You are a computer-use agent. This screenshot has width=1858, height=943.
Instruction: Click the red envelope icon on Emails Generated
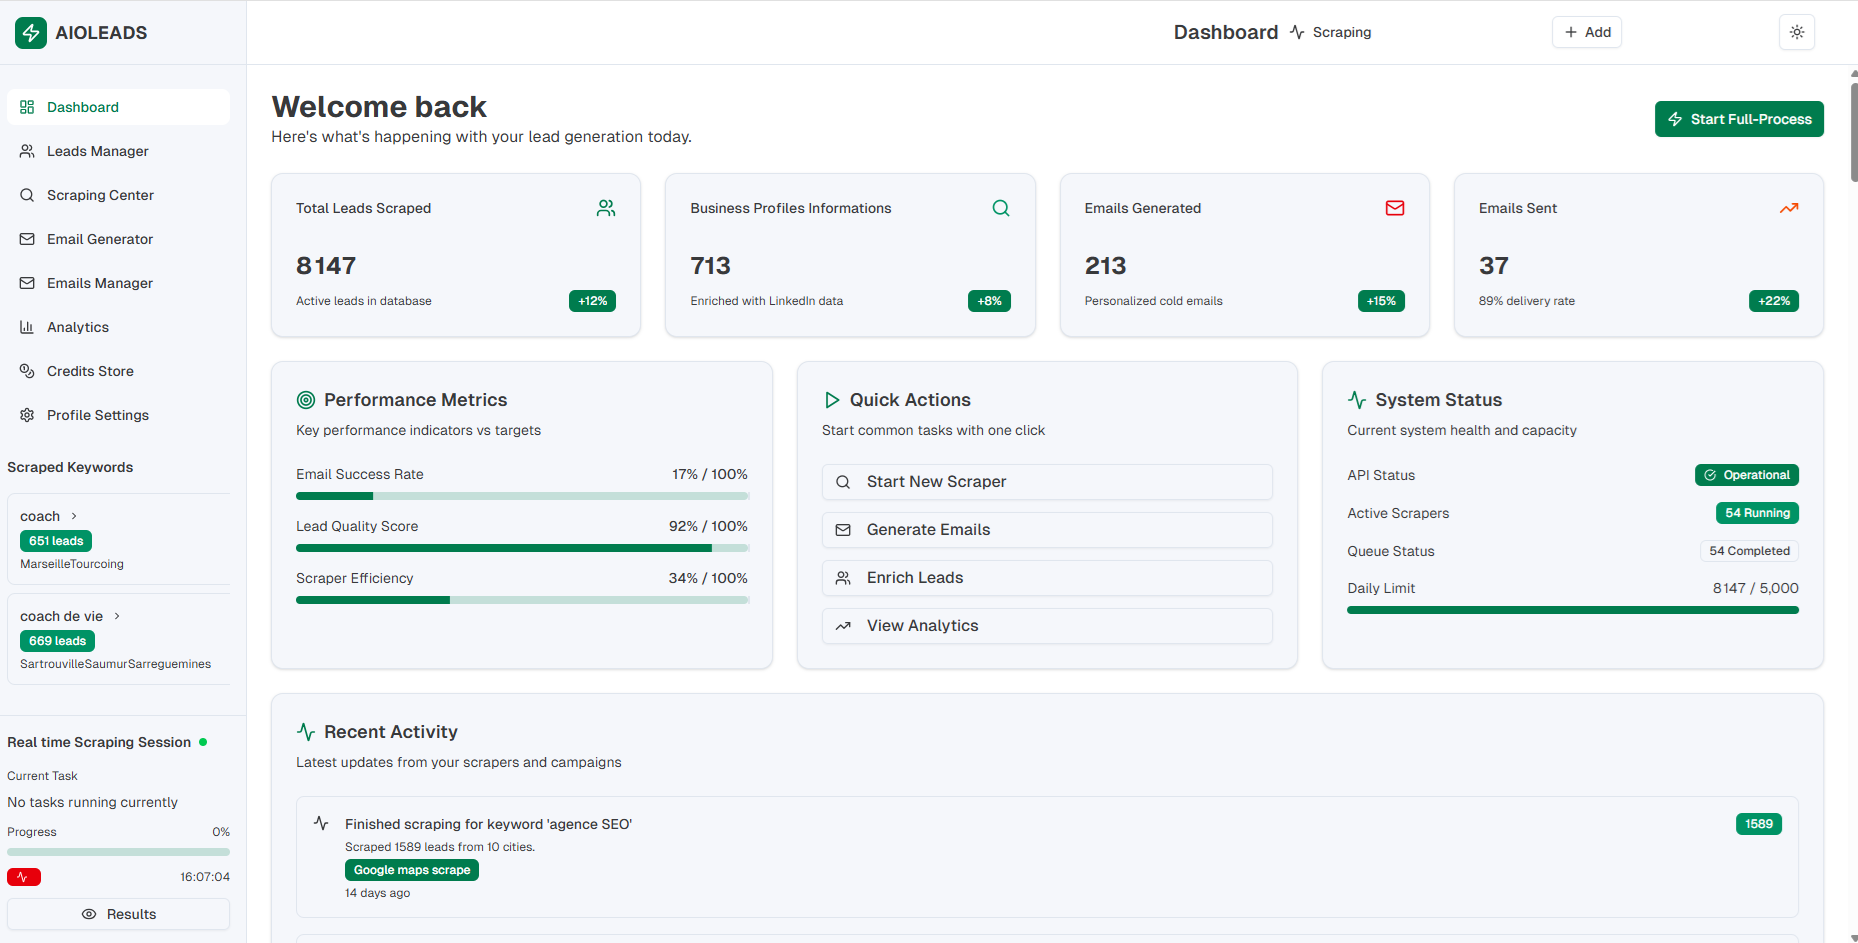[x=1394, y=208]
